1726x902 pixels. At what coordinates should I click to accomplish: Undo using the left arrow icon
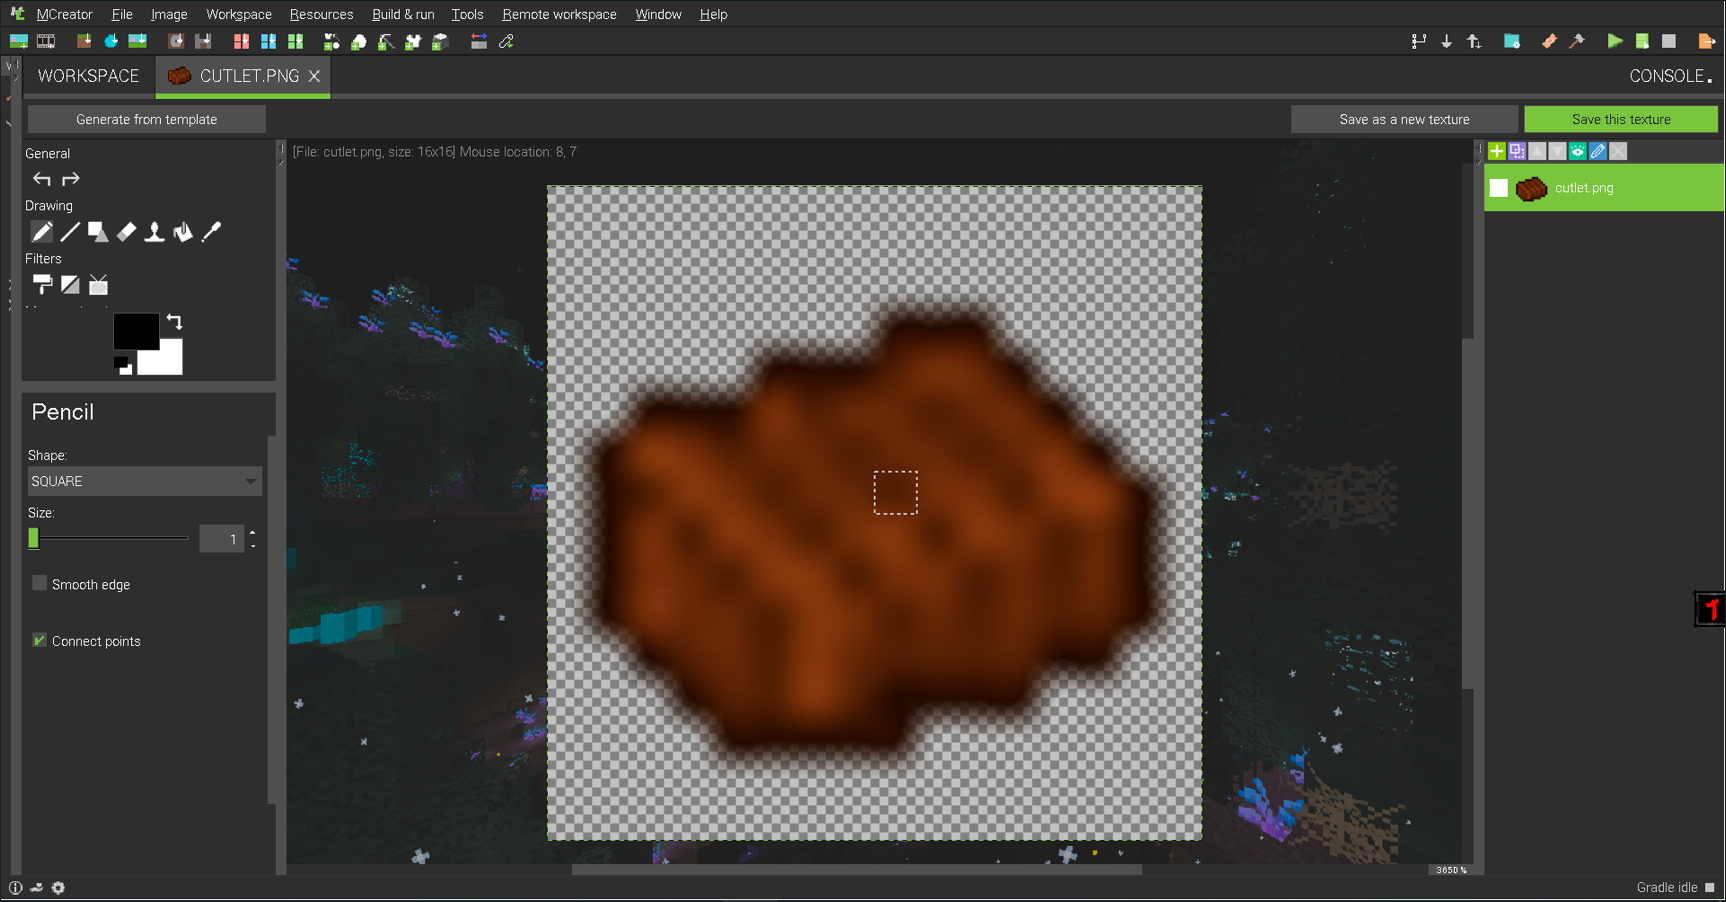[x=42, y=178]
